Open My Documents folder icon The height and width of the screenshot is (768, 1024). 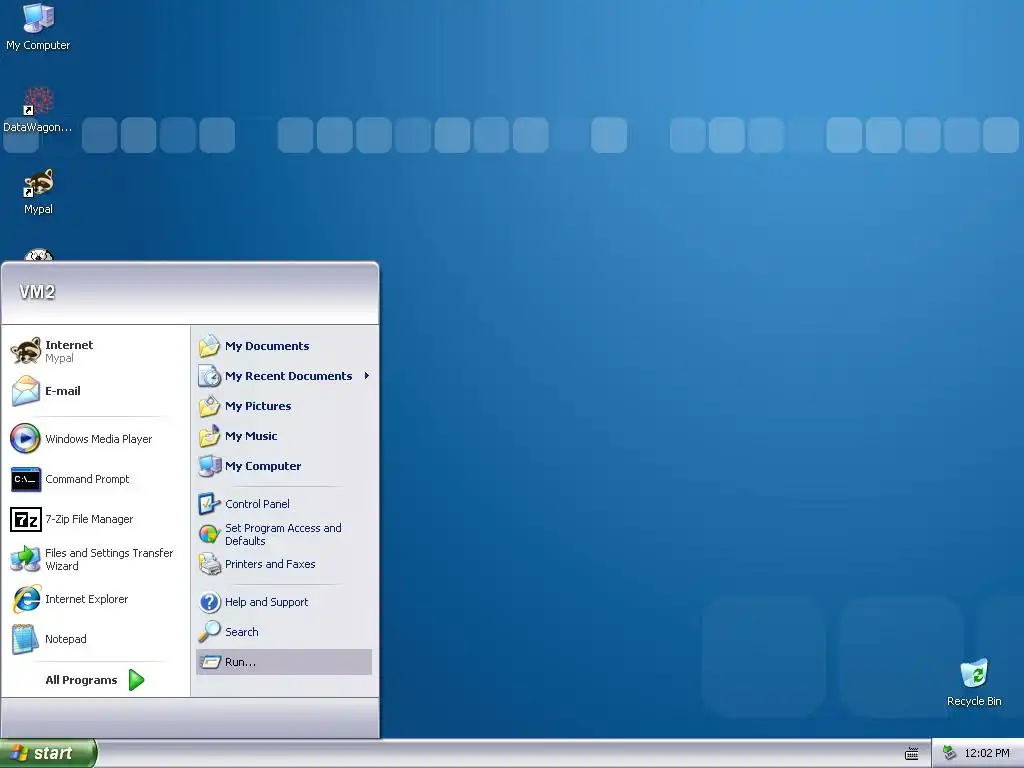click(x=210, y=346)
